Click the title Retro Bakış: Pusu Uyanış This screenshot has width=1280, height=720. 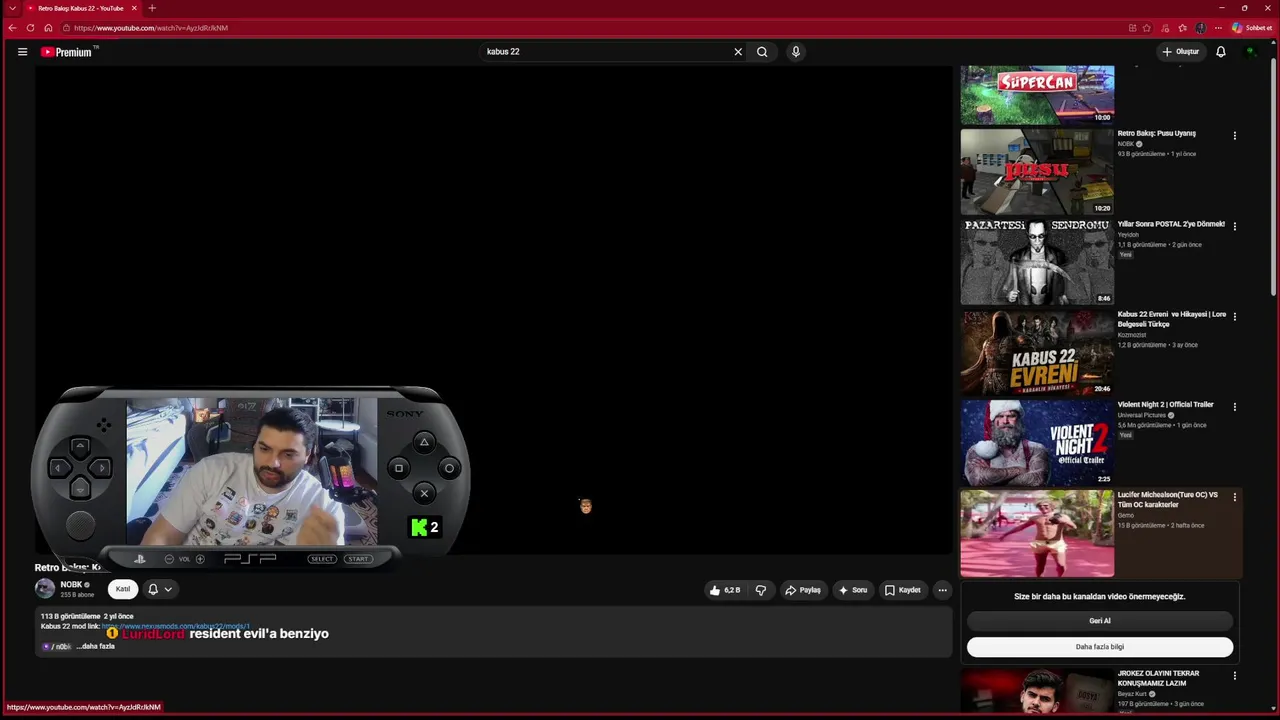click(x=1156, y=133)
